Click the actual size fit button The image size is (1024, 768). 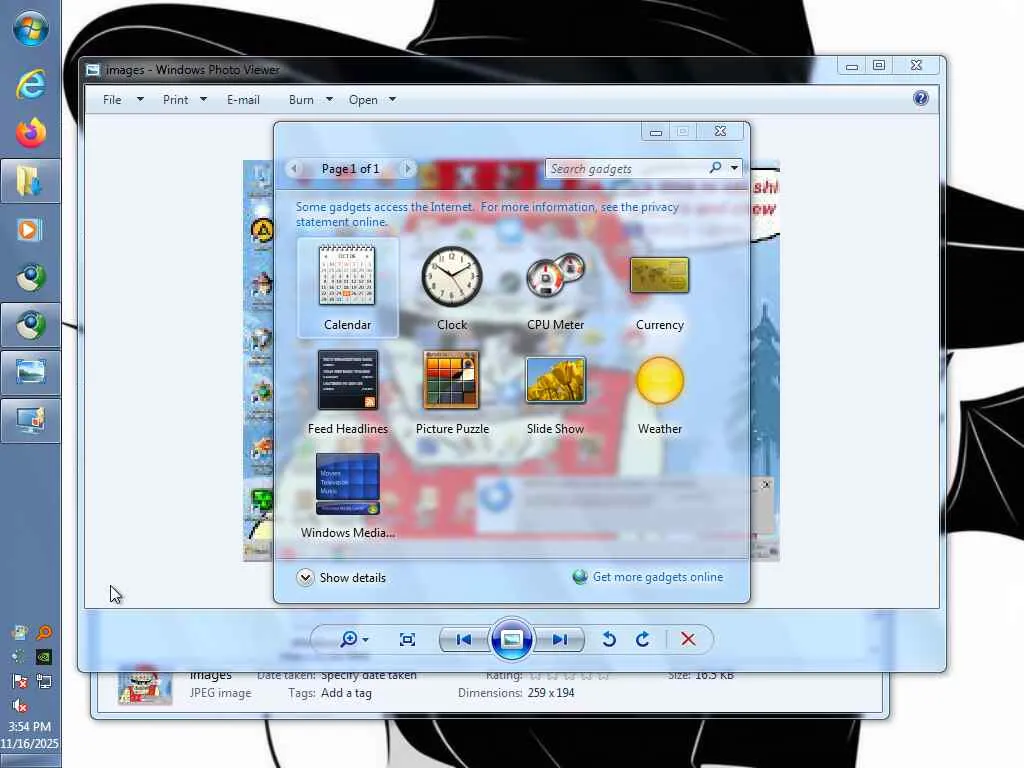407,639
